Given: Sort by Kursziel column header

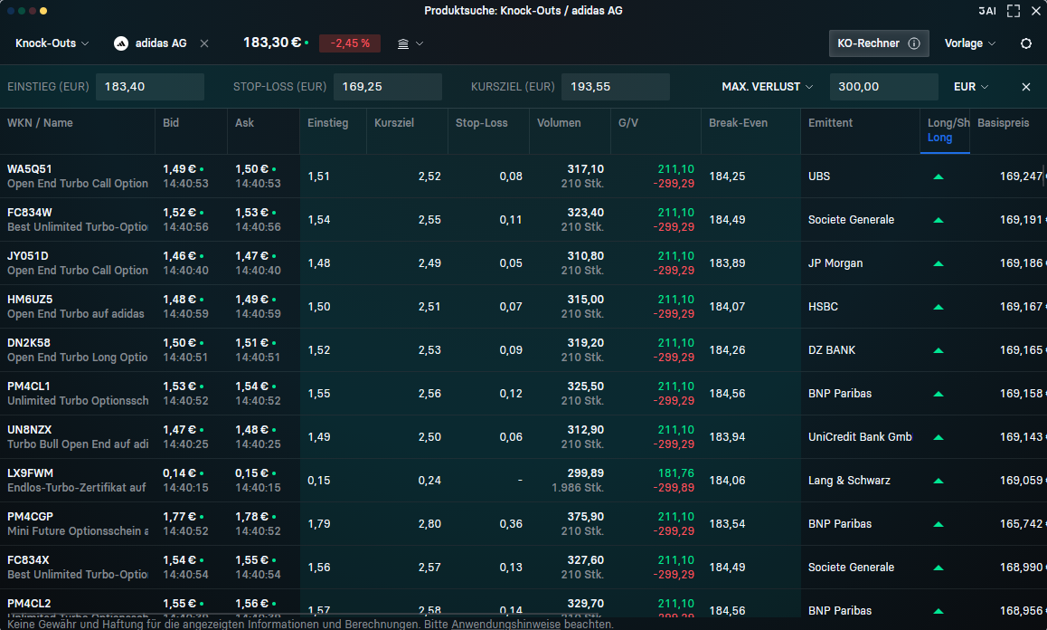Looking at the screenshot, I should pyautogui.click(x=394, y=123).
